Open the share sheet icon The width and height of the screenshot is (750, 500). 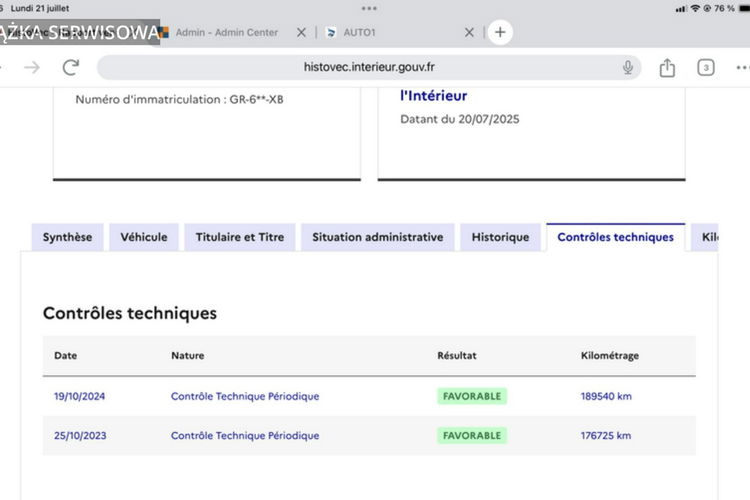(x=667, y=67)
